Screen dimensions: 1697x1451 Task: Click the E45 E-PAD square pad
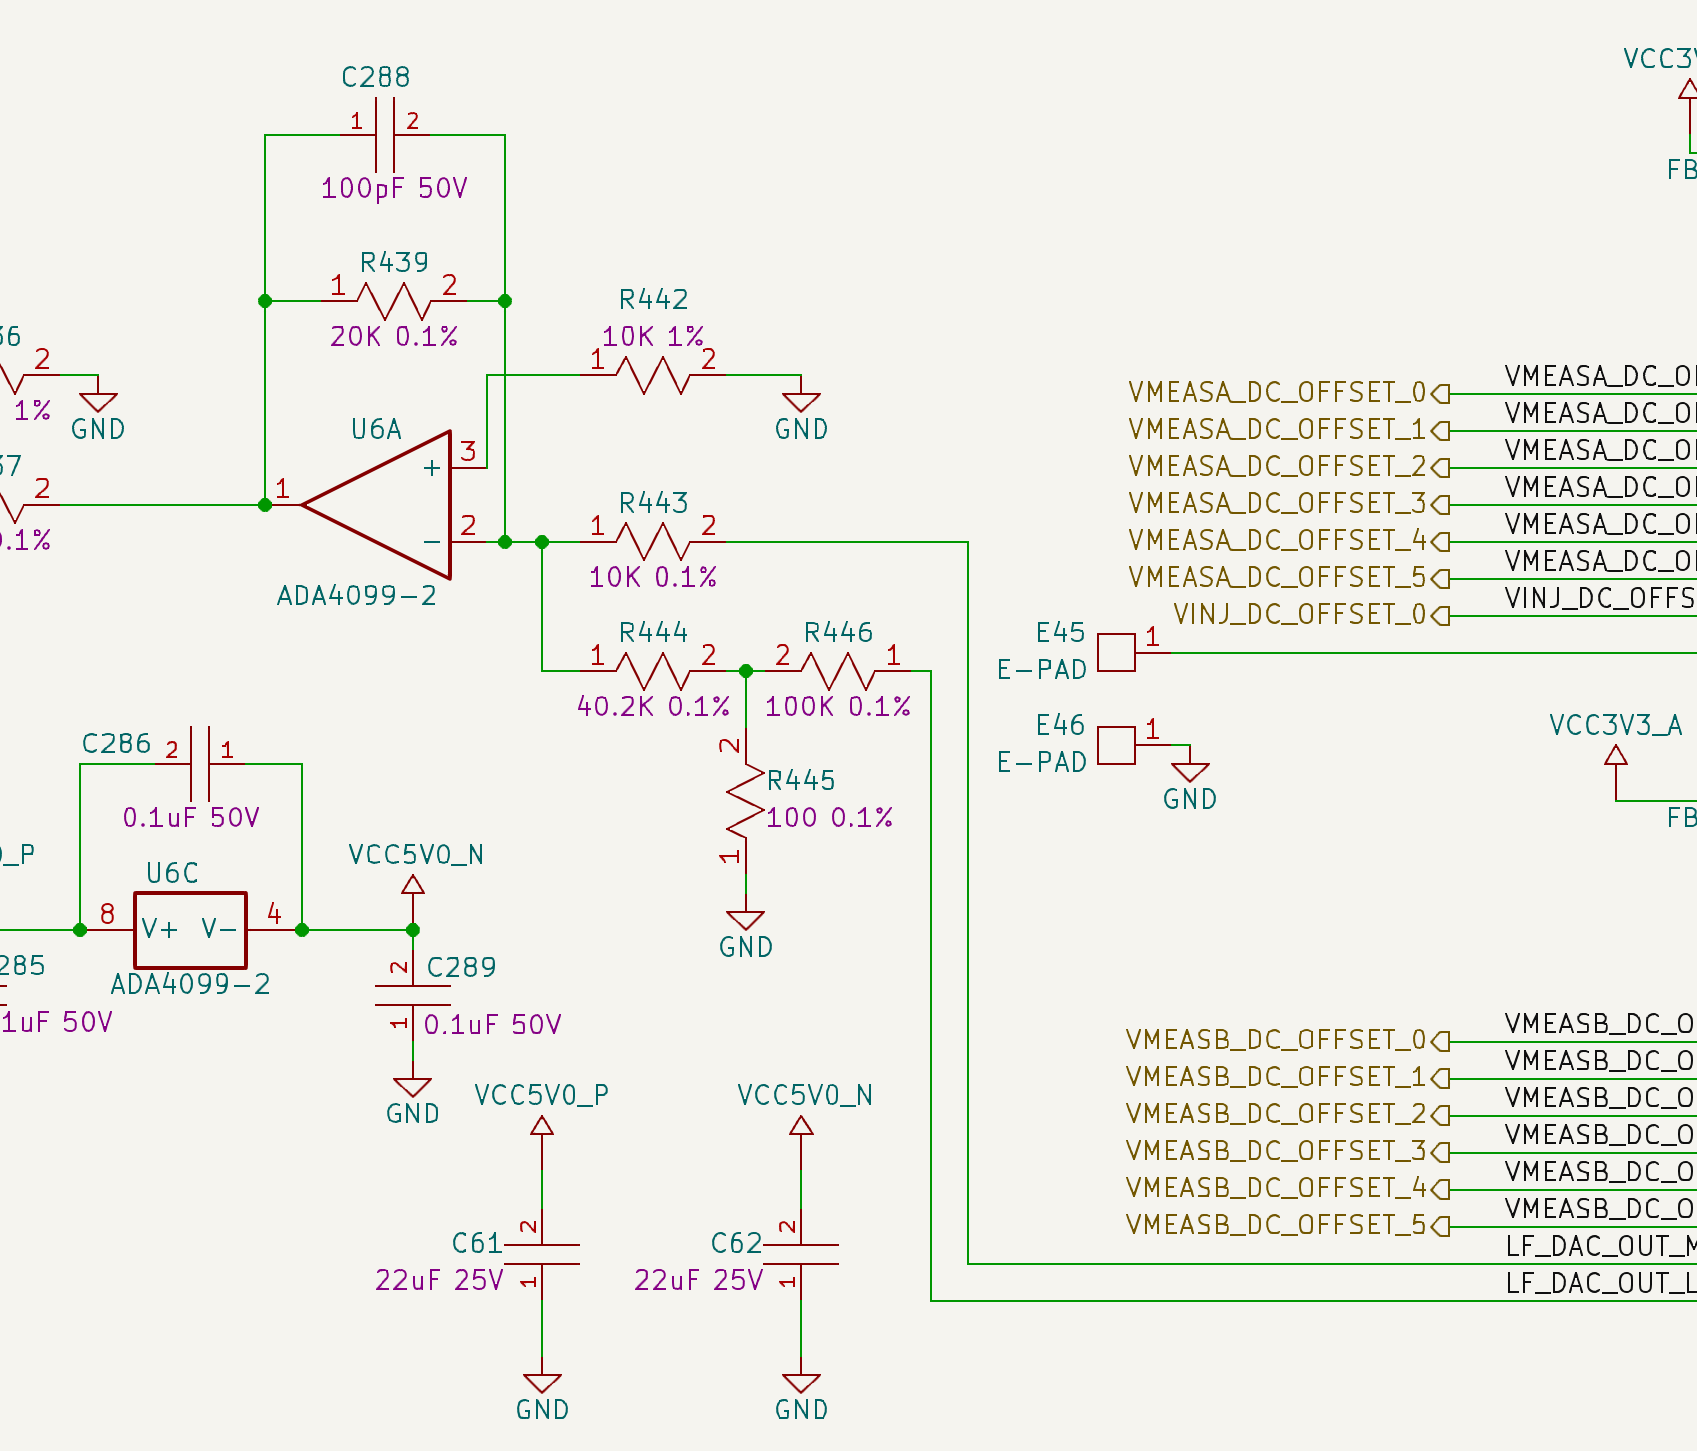(x=1116, y=653)
